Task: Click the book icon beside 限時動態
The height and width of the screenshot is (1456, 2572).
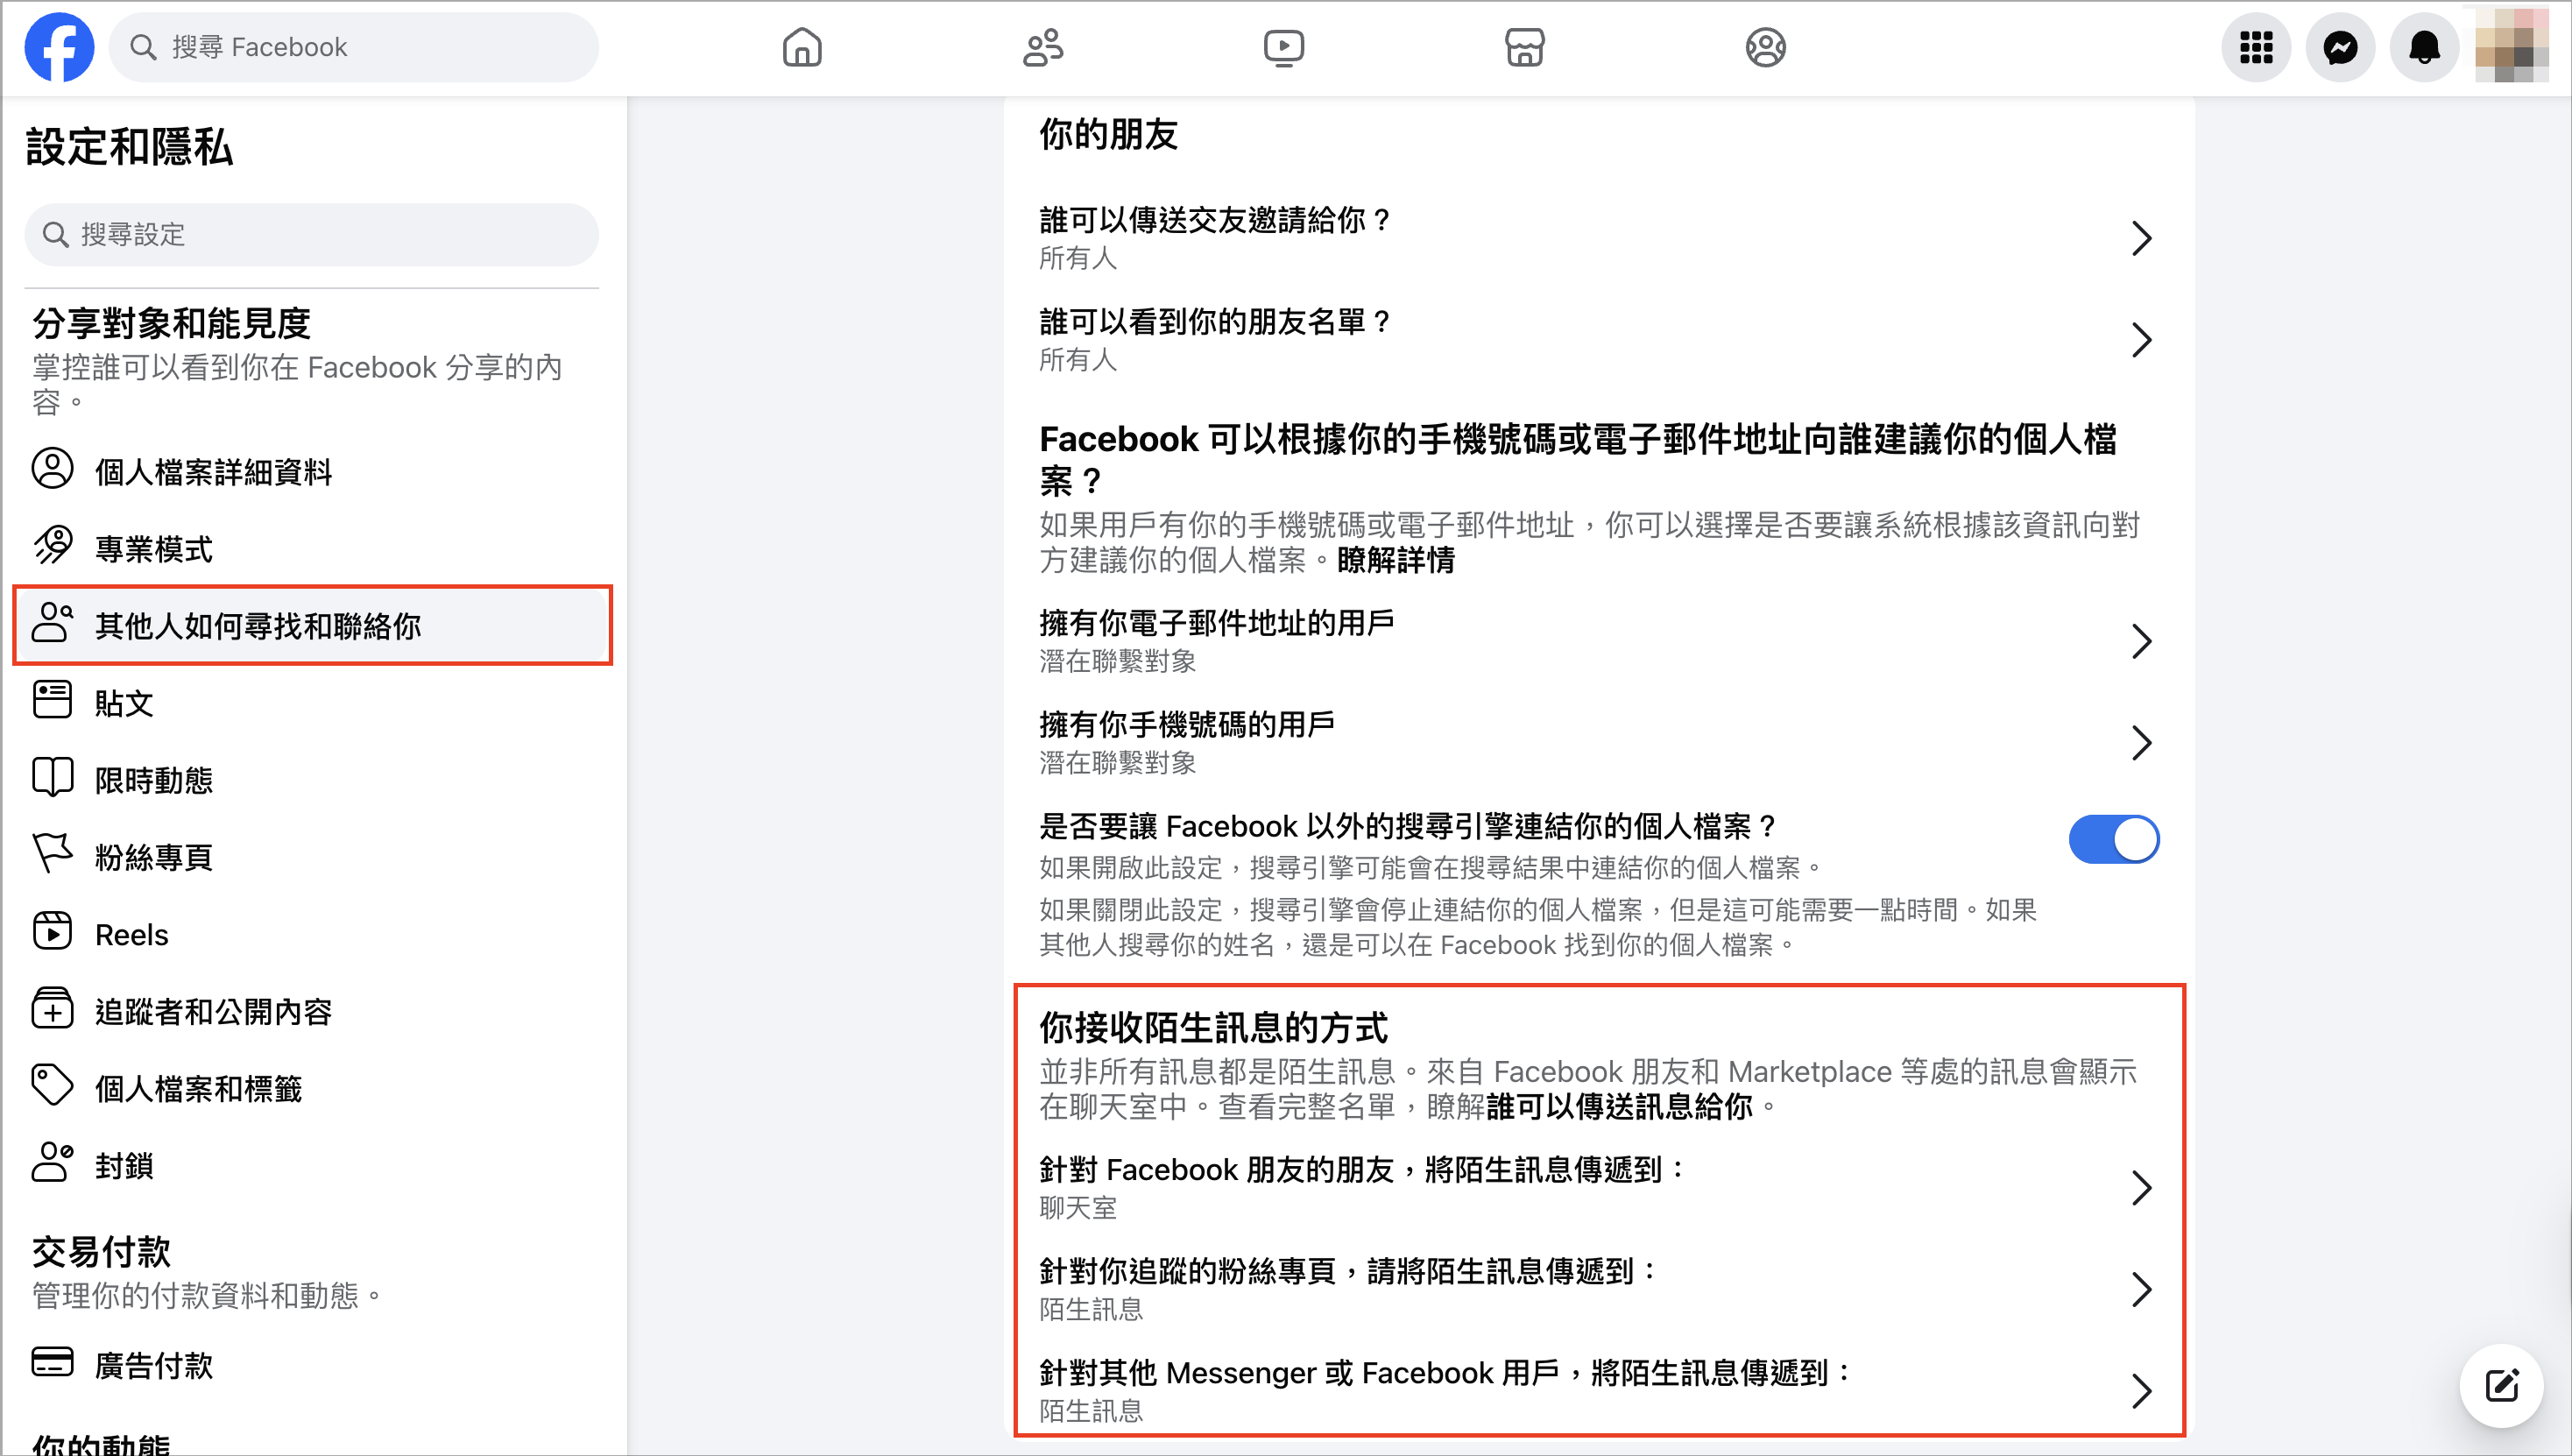Action: point(52,777)
